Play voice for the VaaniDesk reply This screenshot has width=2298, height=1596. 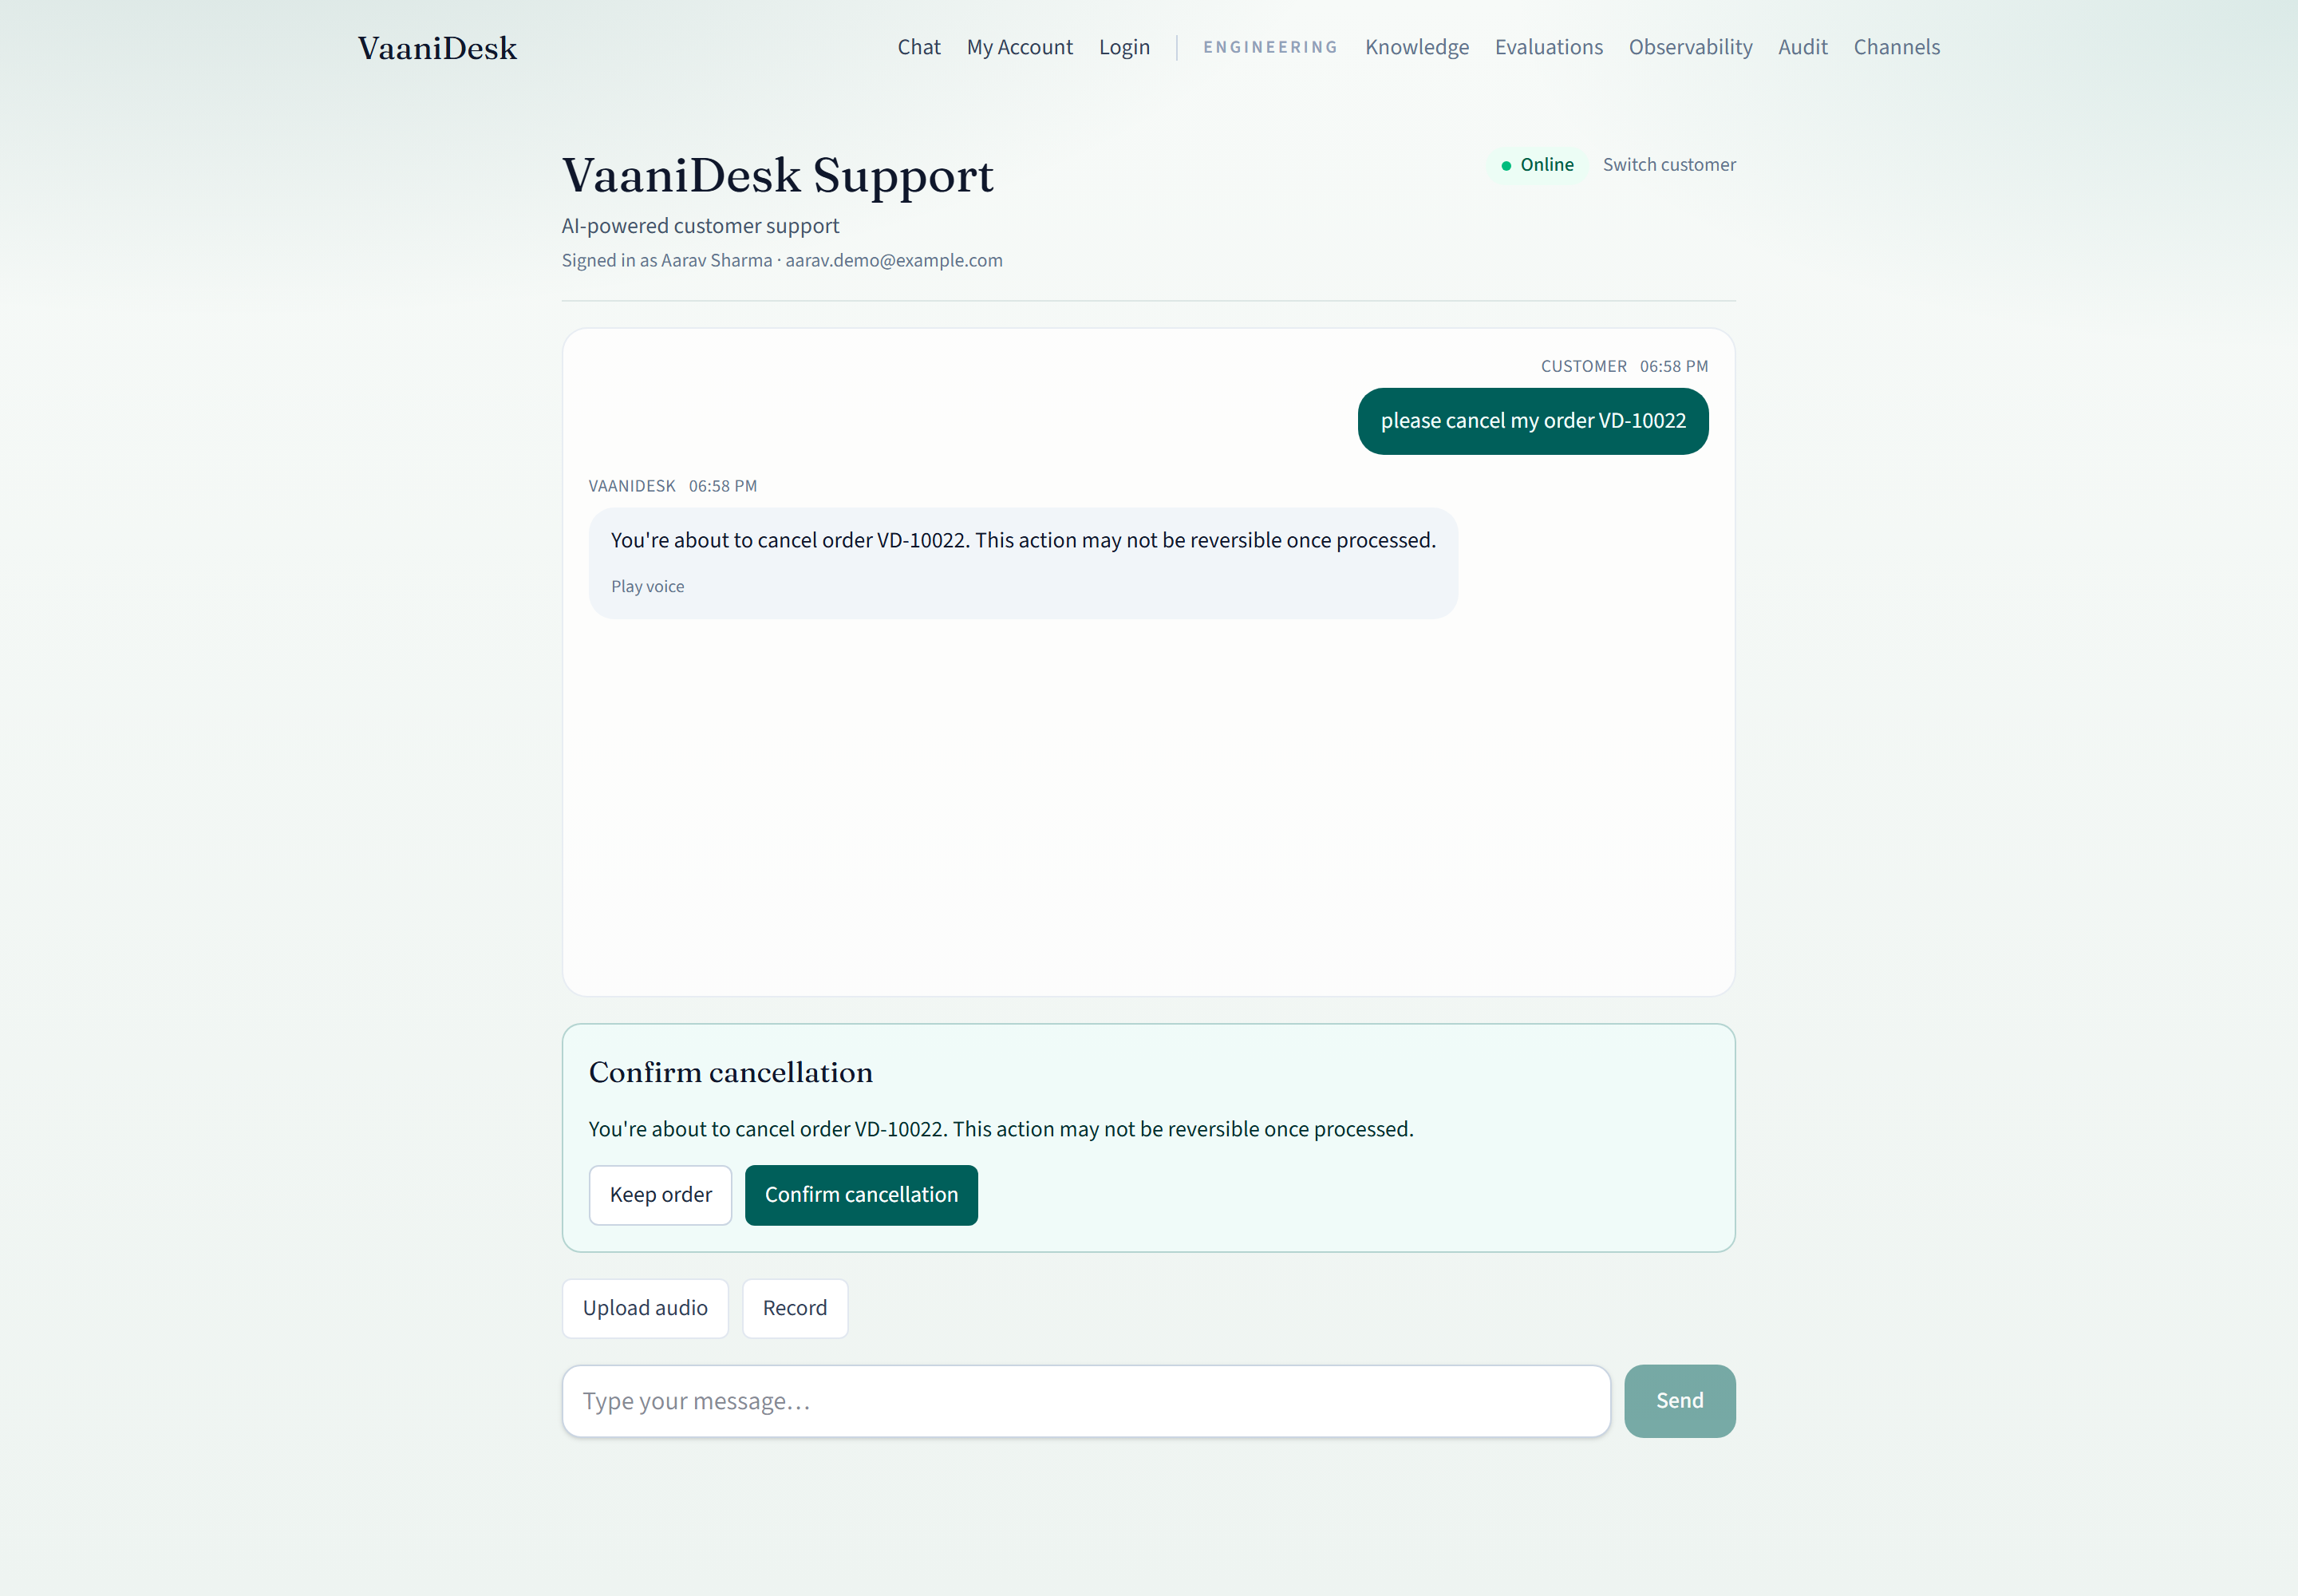point(648,587)
